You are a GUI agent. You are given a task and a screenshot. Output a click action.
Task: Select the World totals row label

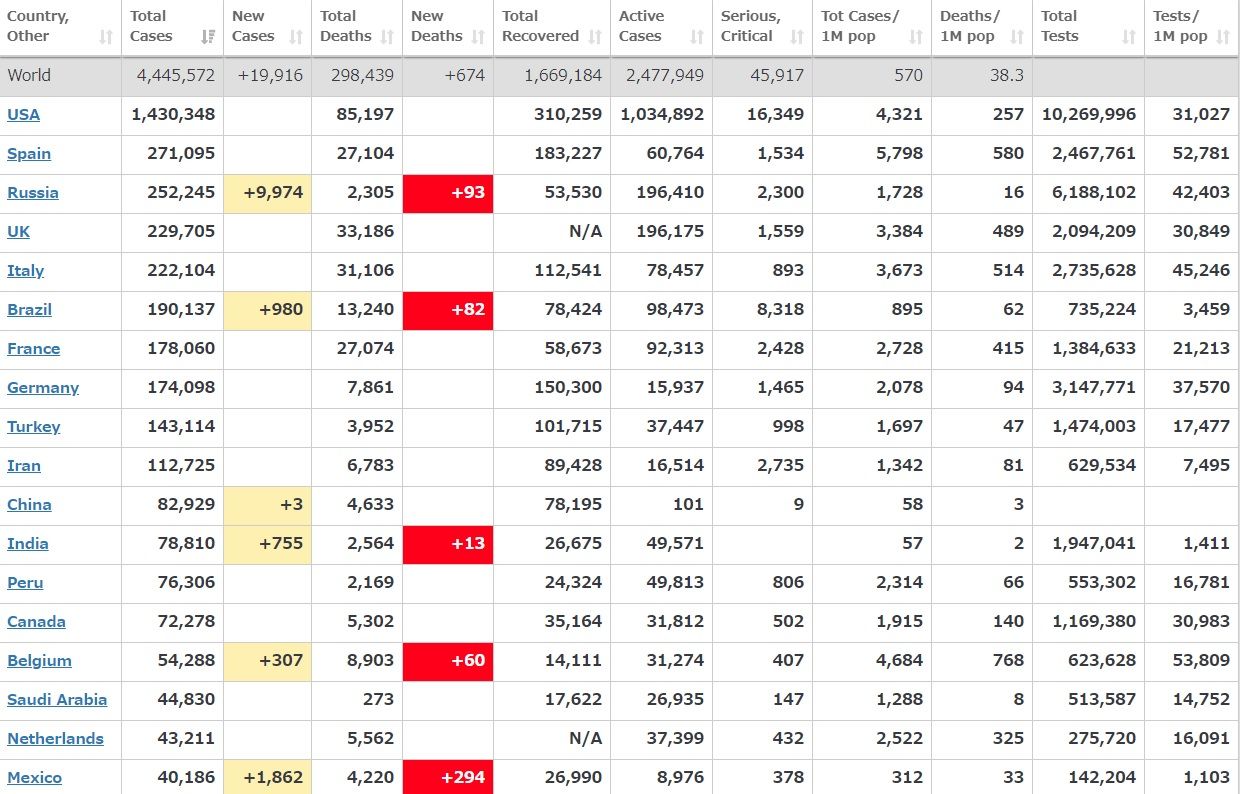[x=29, y=76]
